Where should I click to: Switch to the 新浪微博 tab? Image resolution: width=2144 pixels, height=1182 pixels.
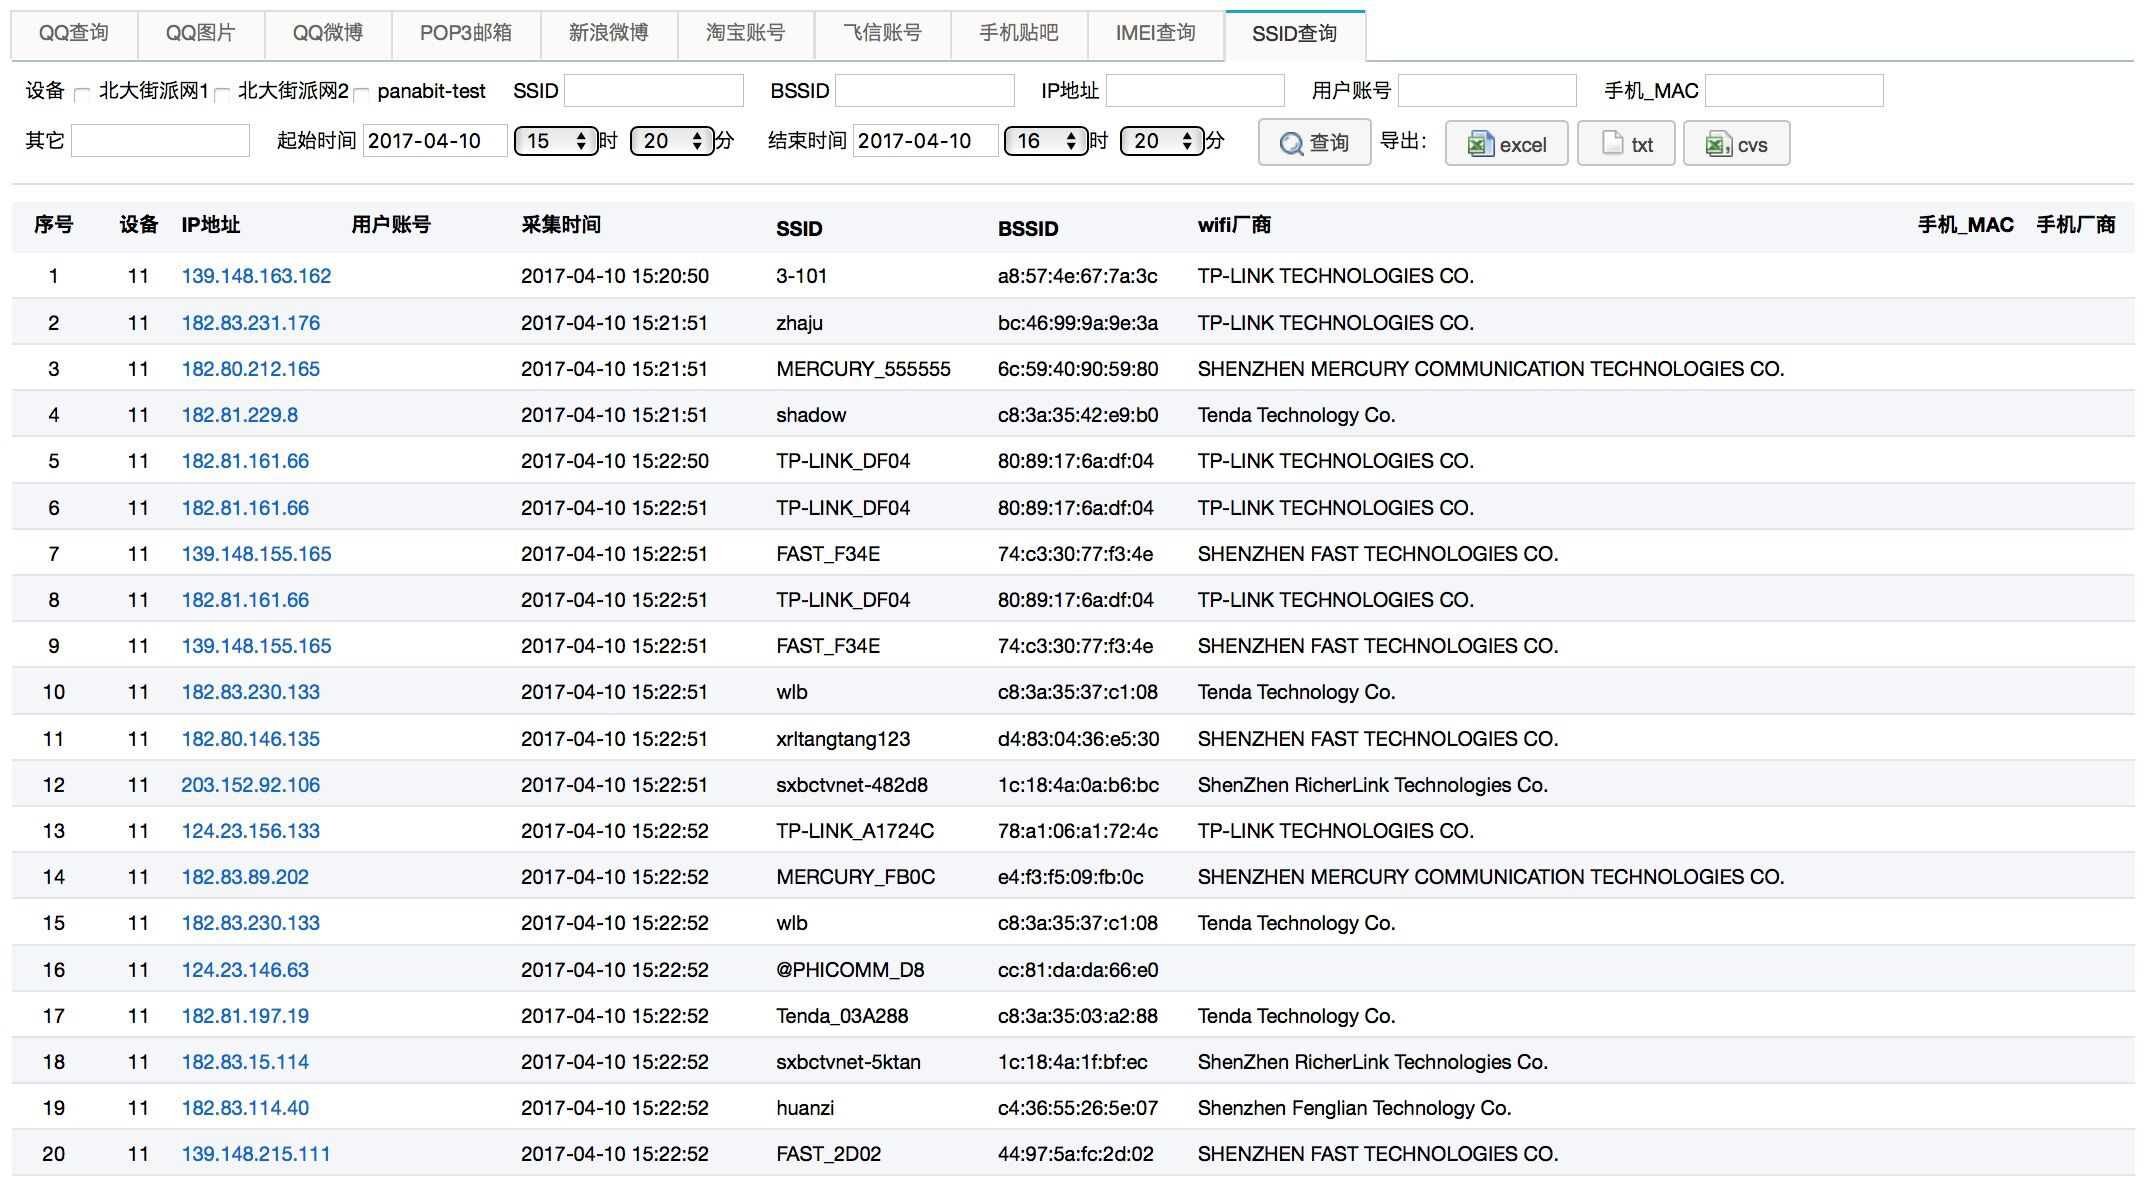click(609, 33)
